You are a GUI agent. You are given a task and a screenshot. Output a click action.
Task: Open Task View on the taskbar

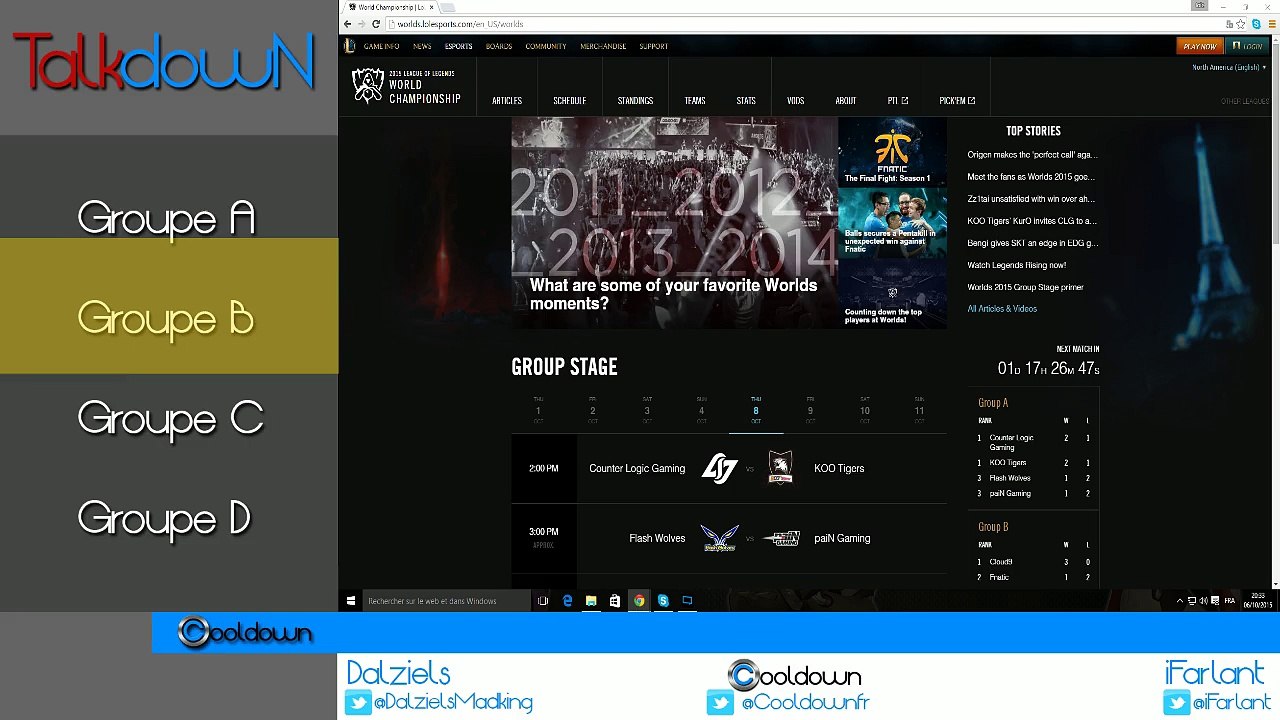pos(543,601)
